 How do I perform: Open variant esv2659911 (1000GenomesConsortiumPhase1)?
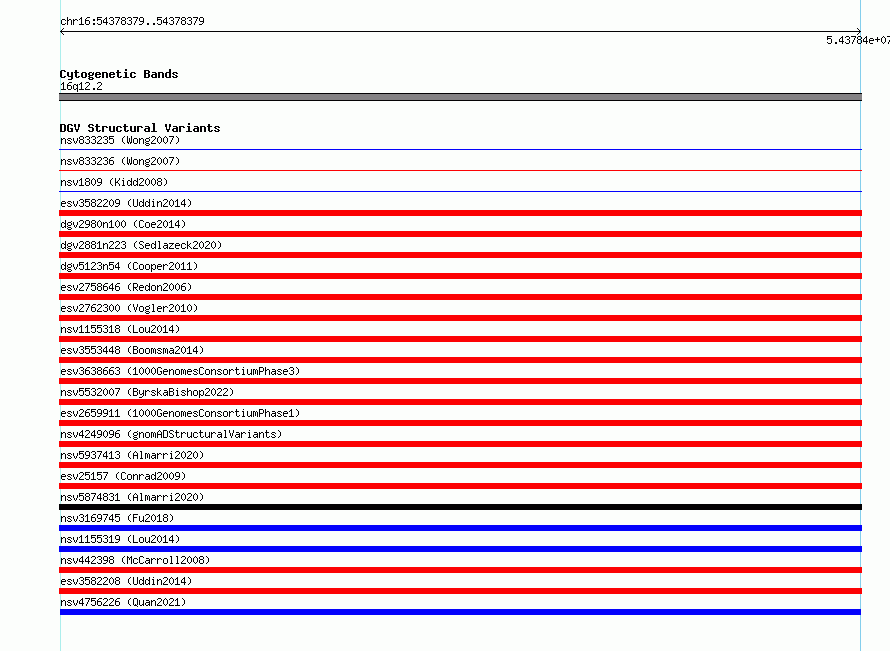tap(180, 413)
